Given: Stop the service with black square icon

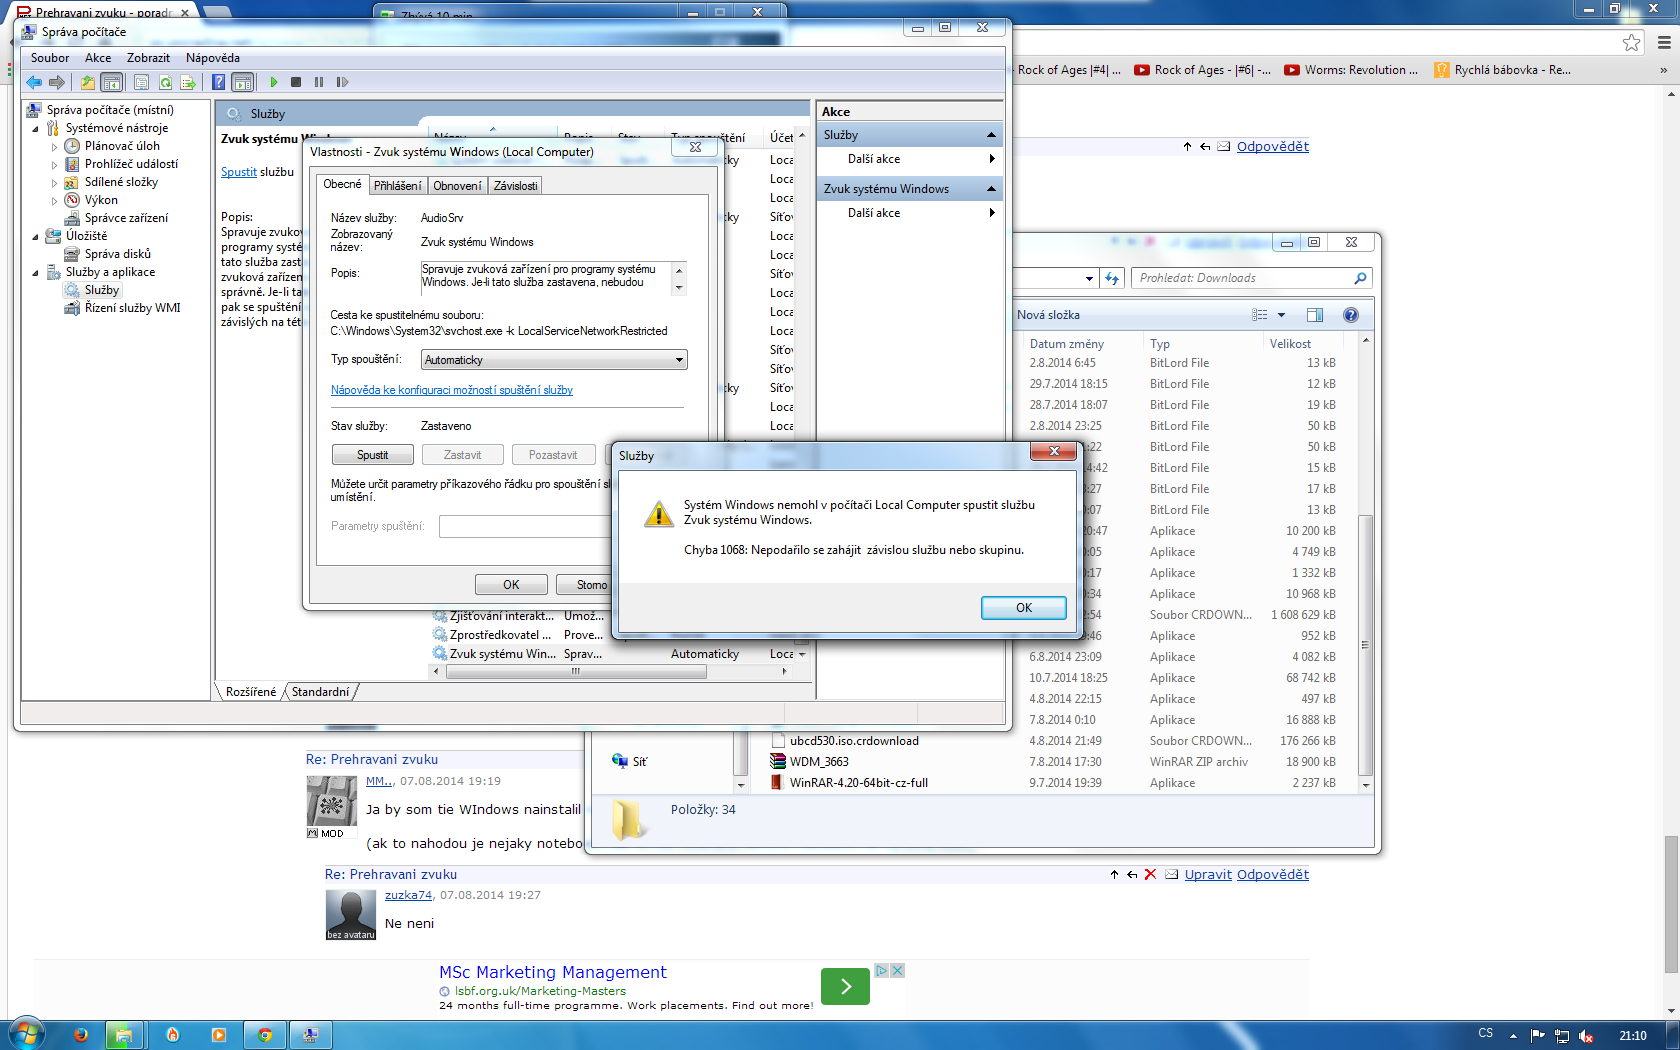Looking at the screenshot, I should [x=296, y=82].
